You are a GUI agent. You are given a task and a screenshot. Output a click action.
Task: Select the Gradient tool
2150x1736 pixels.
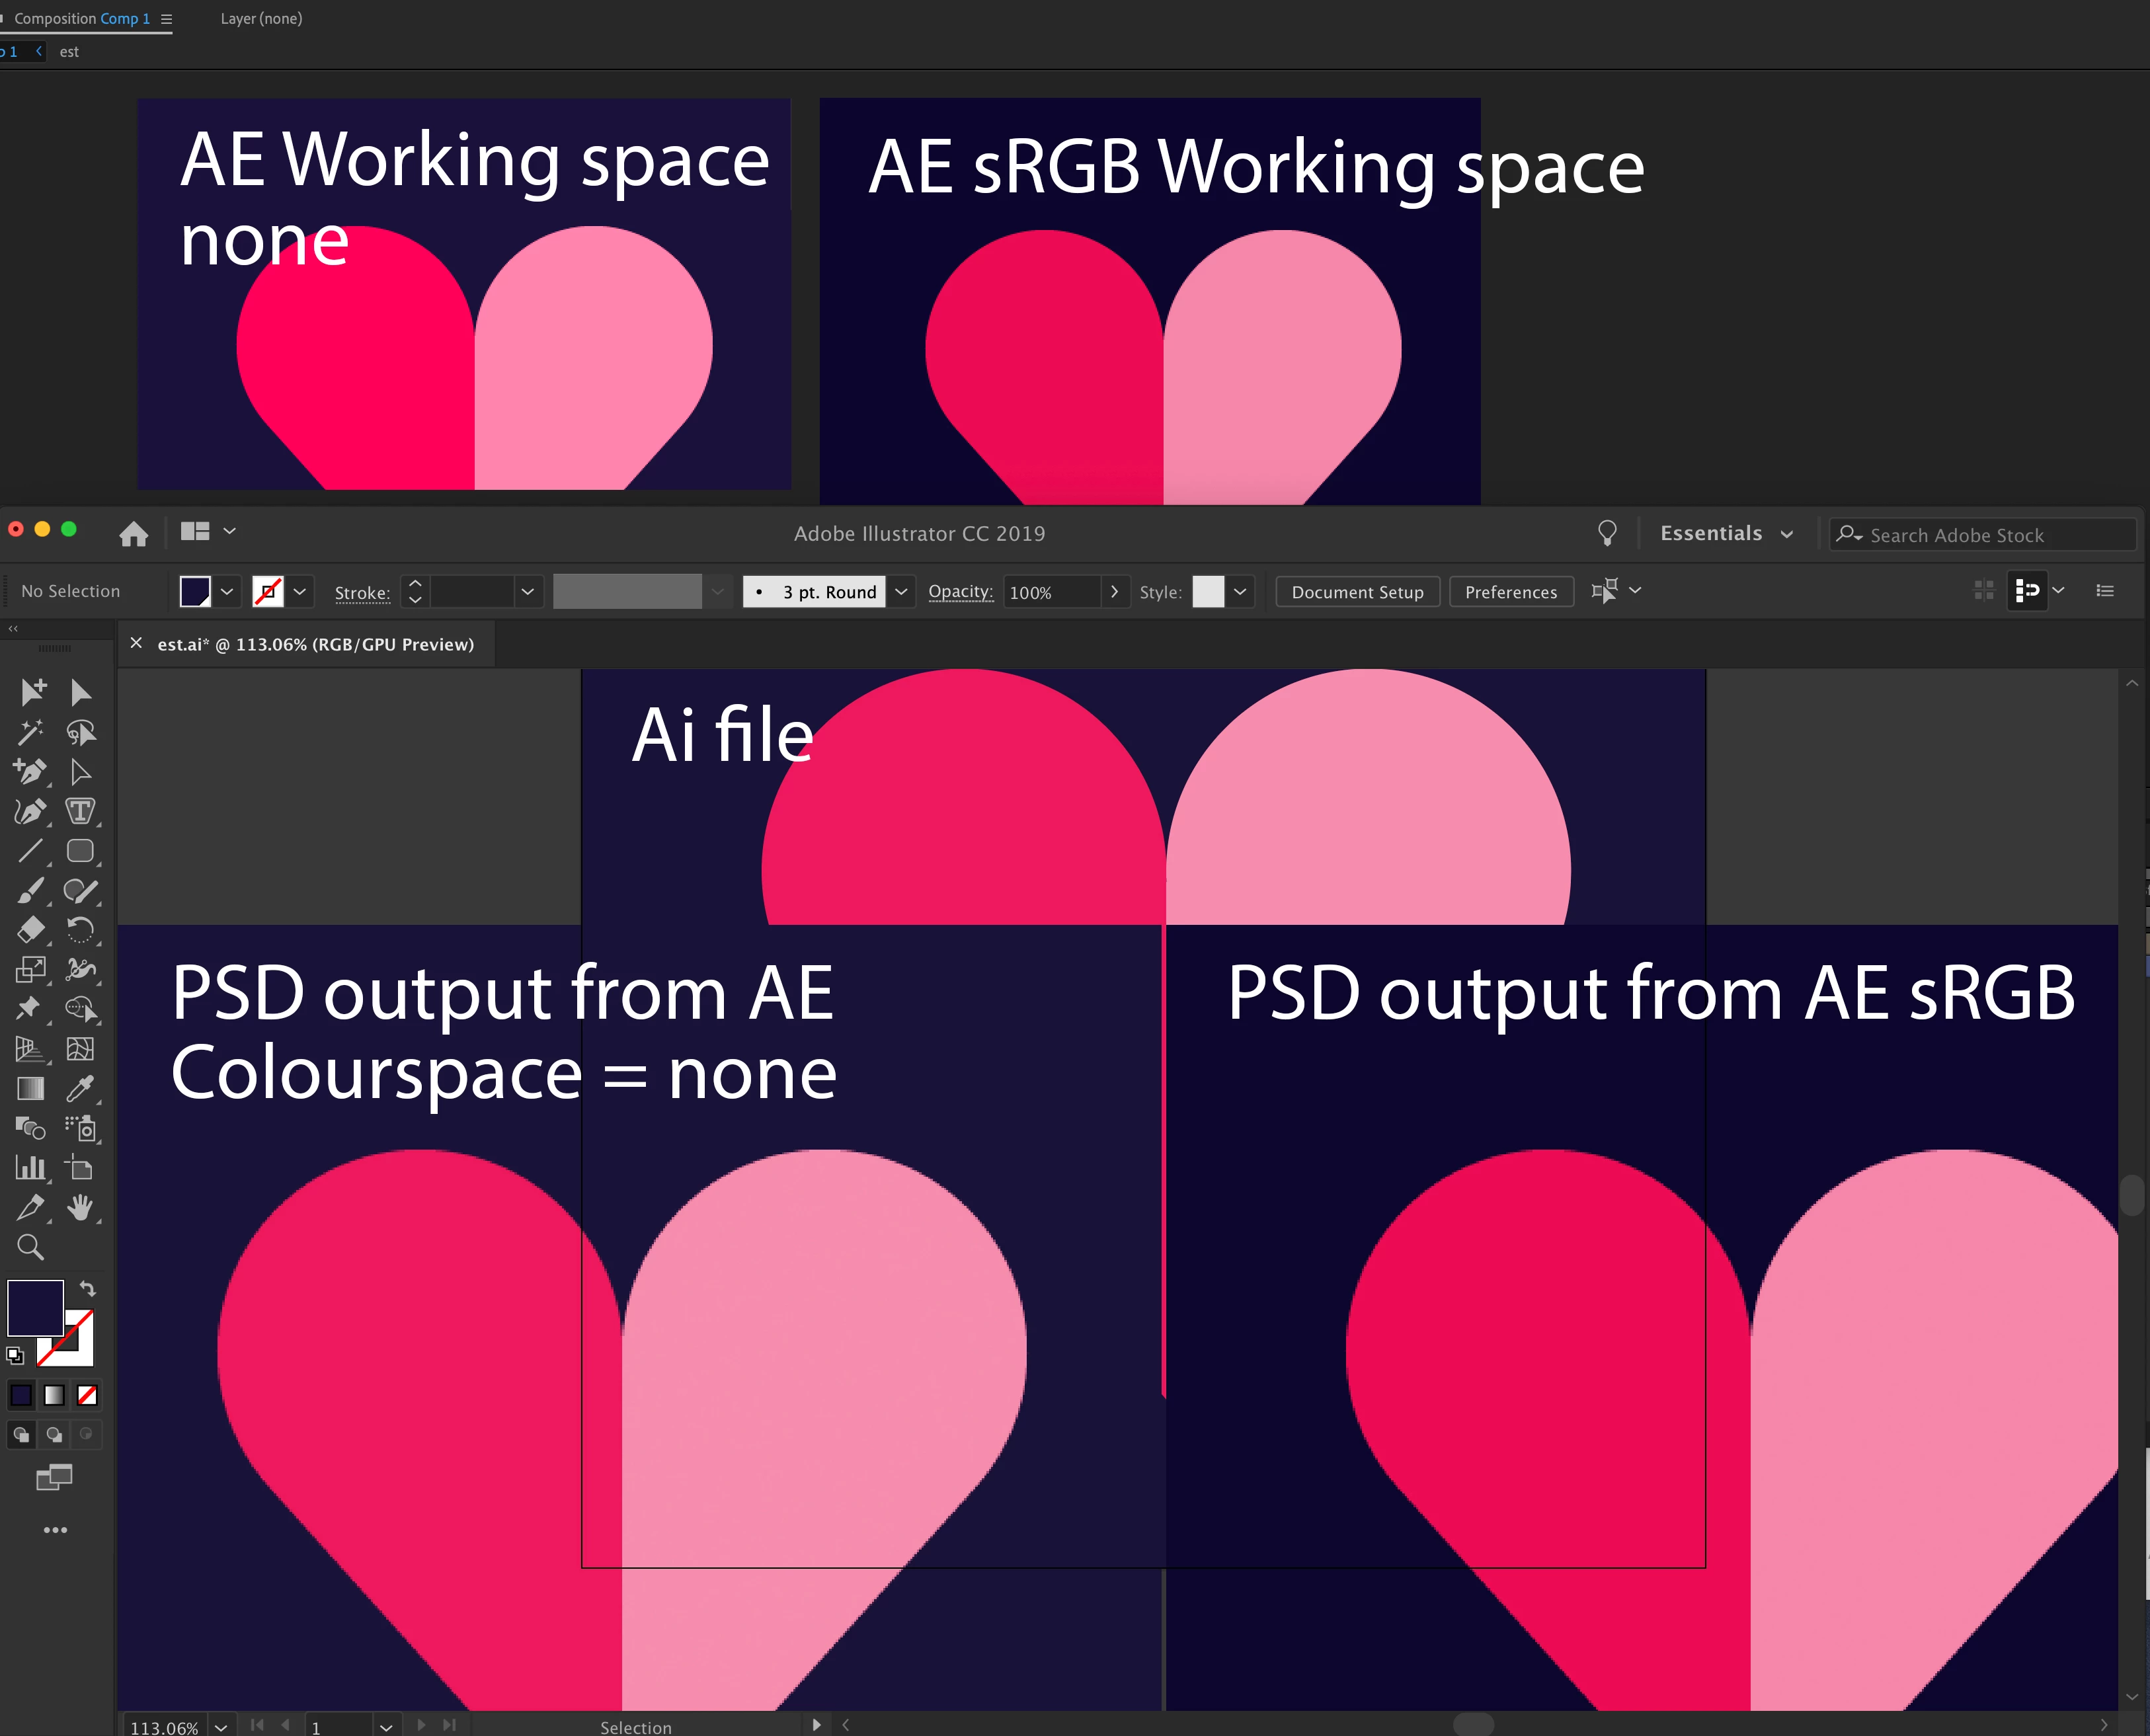pos(30,1089)
